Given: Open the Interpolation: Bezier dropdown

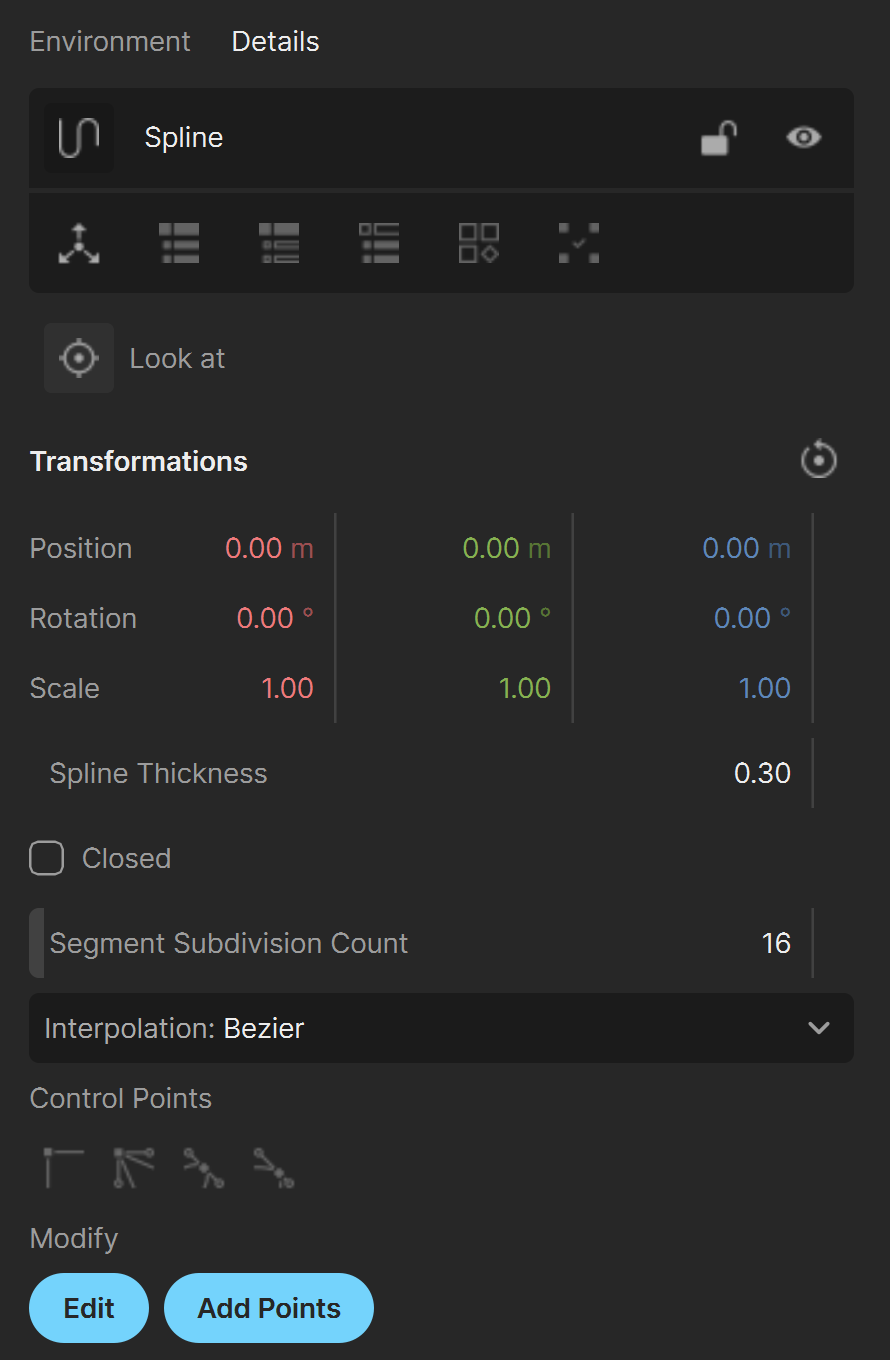Looking at the screenshot, I should (441, 1028).
